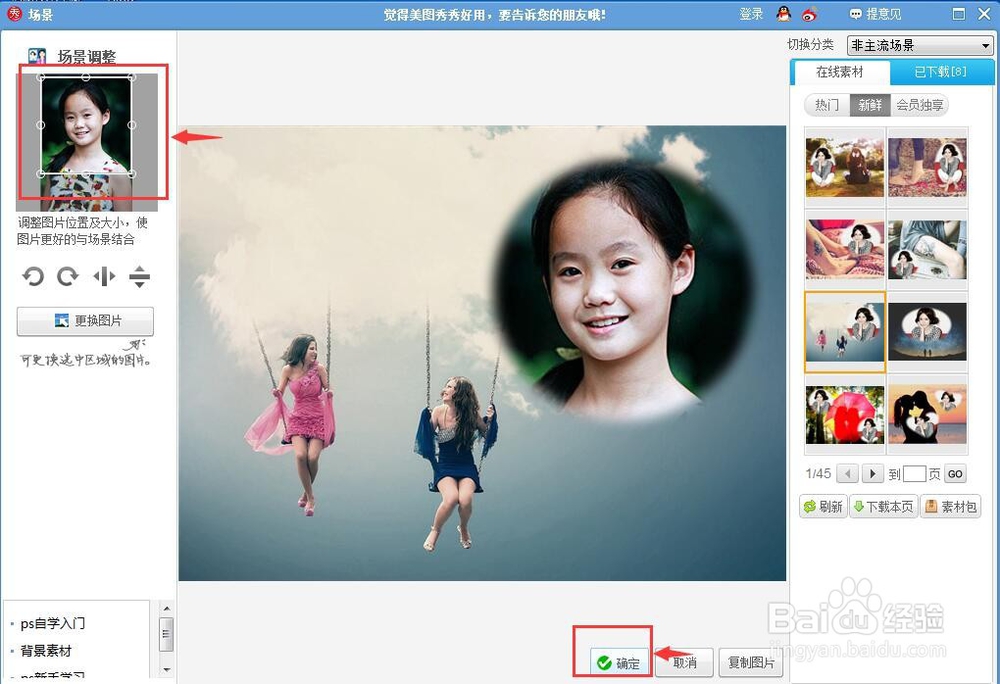Select the highlighted swing scene thumbnail
The height and width of the screenshot is (684, 1000).
844,333
